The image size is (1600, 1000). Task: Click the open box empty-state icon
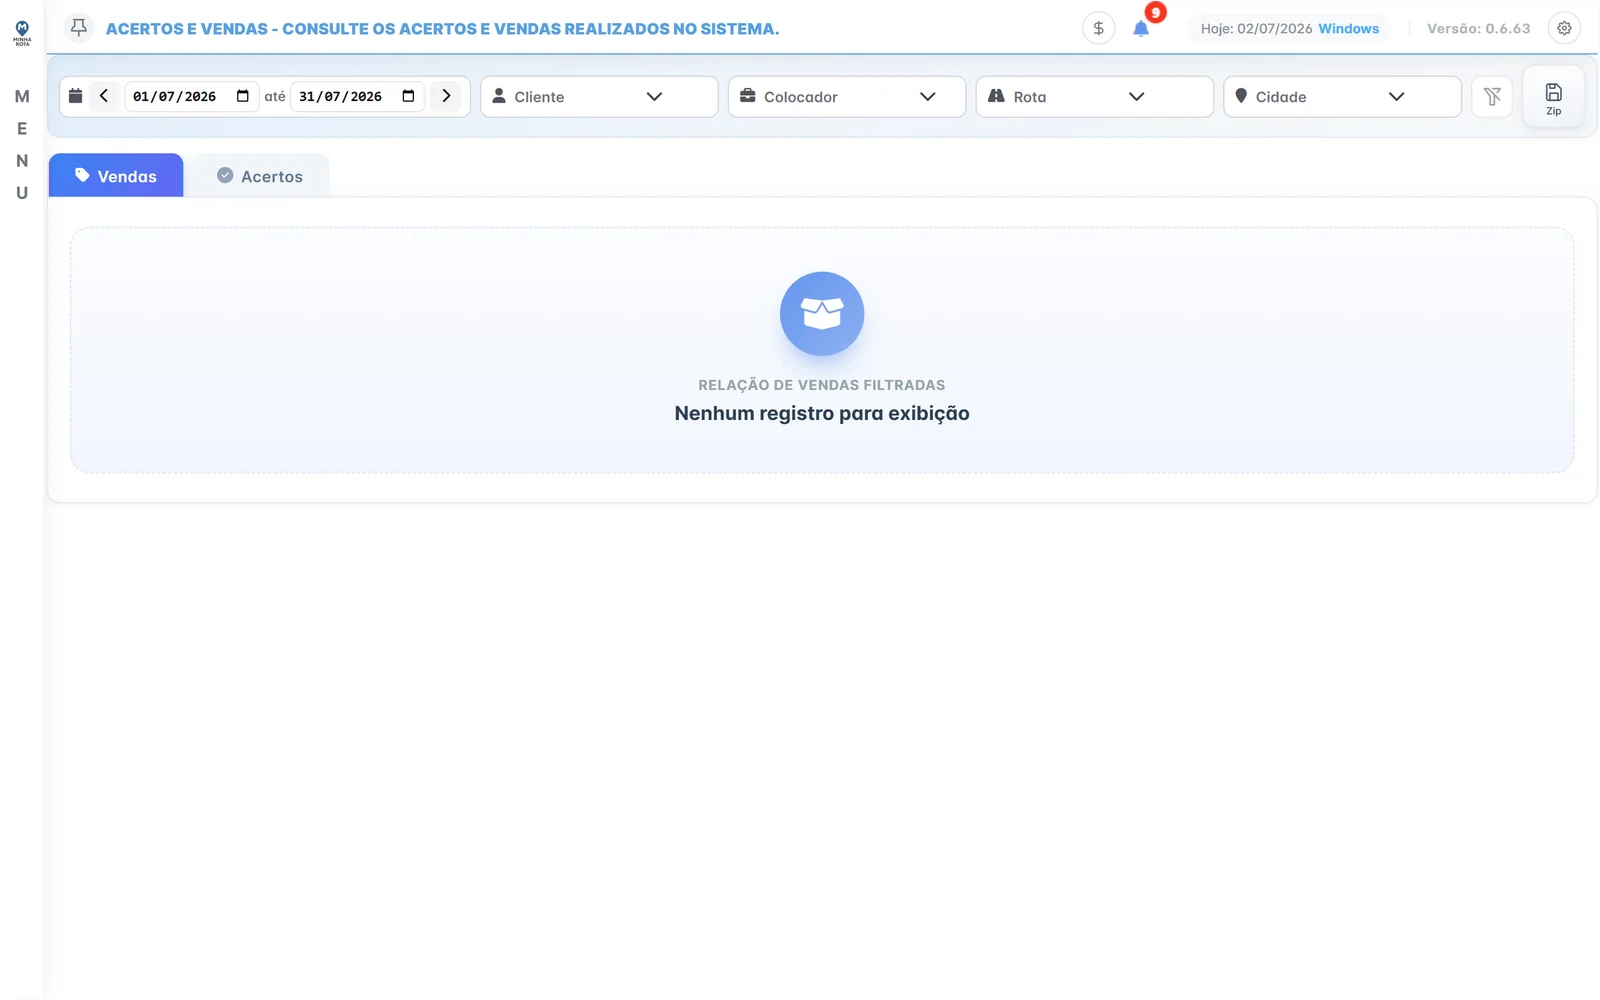pos(822,314)
